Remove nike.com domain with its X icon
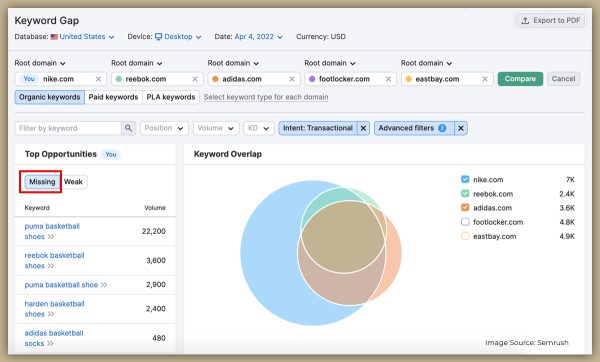Screen dimensions: 600x362 click(98, 79)
